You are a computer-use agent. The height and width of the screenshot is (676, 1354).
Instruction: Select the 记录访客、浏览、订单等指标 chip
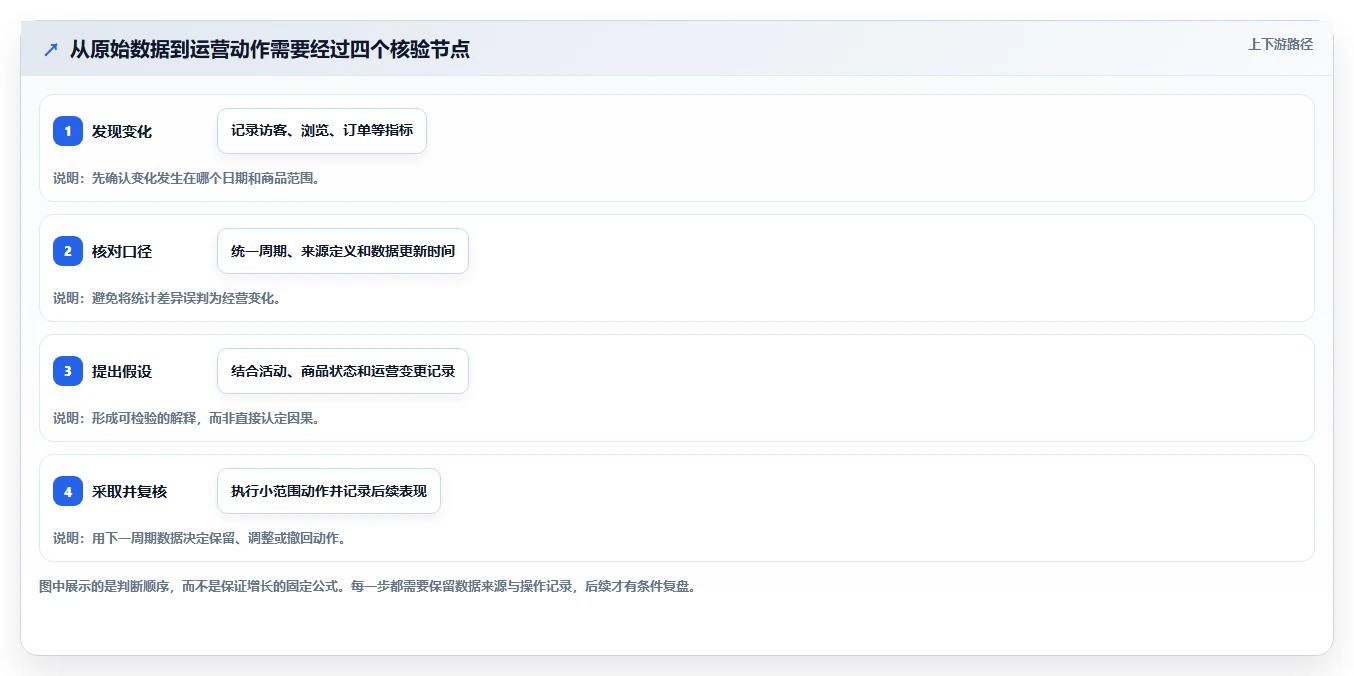coord(322,131)
